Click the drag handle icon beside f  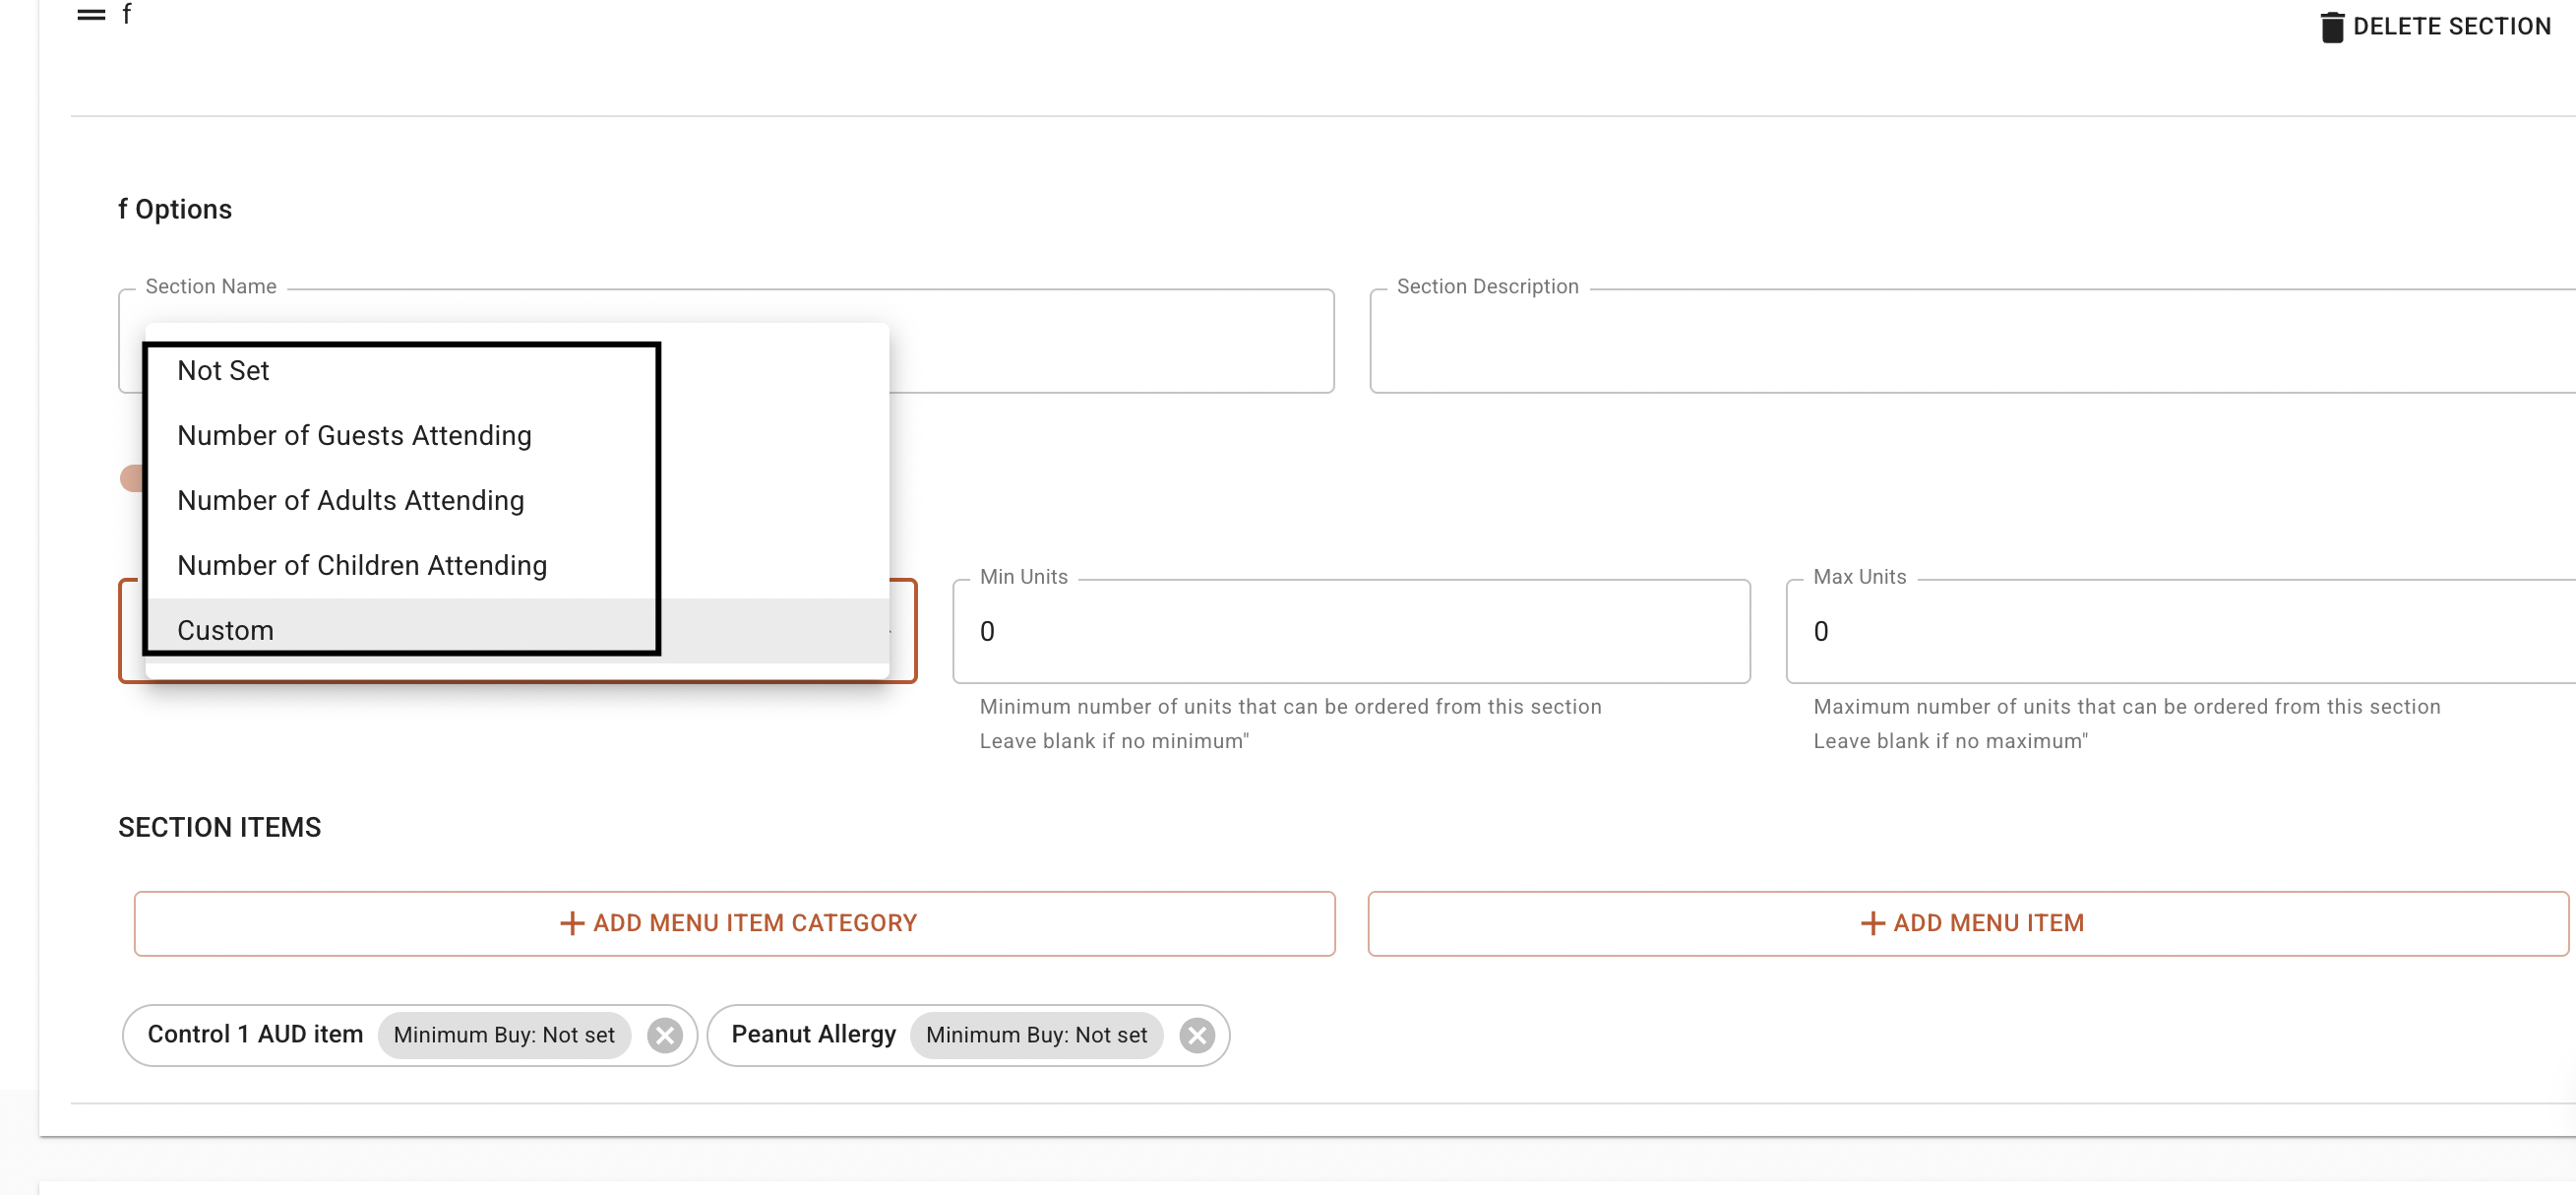(x=91, y=15)
